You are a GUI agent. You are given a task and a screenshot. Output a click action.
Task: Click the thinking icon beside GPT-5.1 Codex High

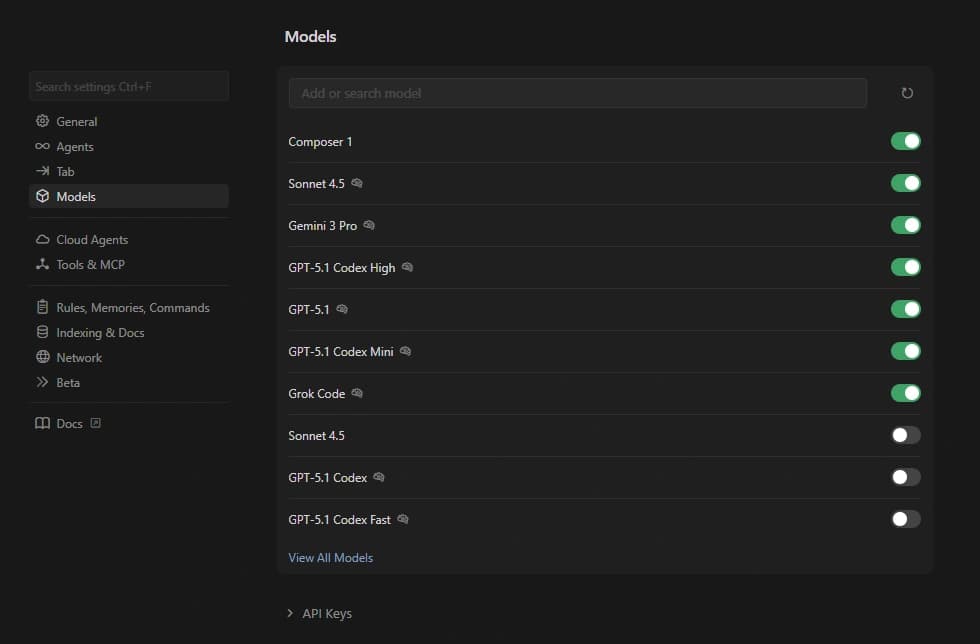406,267
